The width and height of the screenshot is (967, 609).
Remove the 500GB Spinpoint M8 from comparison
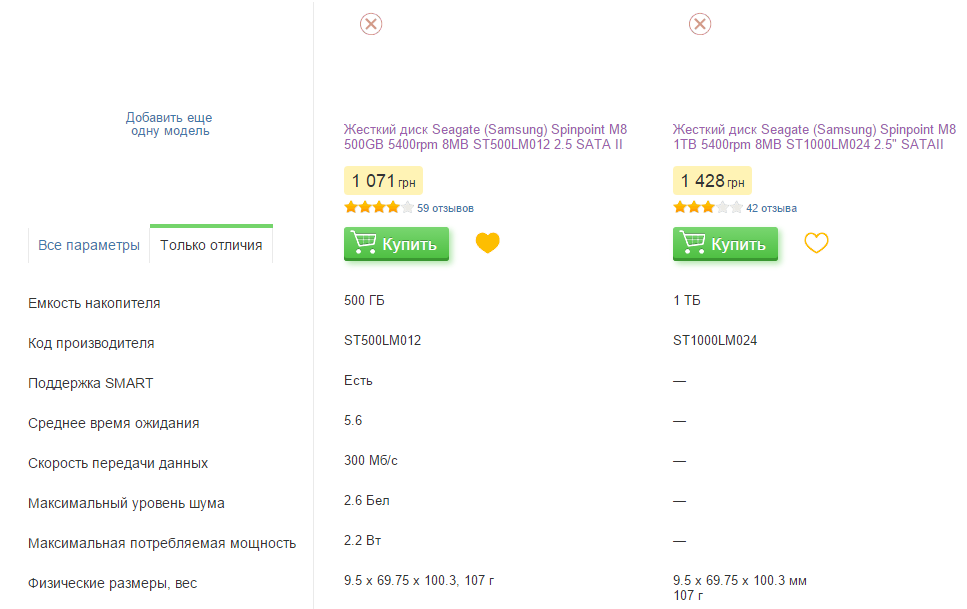[371, 24]
